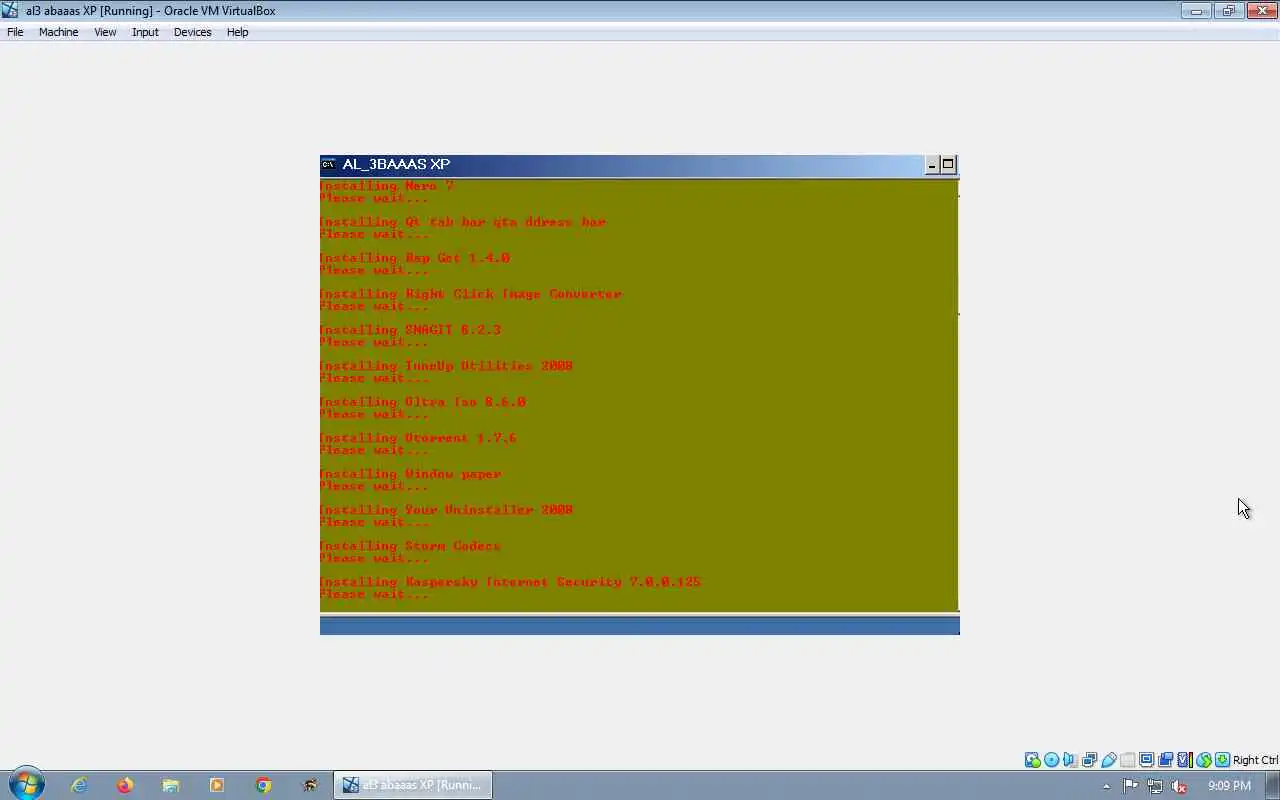This screenshot has width=1280, height=800.
Task: Click the 'Installing SNAGIT 8.2.3' line
Action: tap(411, 330)
